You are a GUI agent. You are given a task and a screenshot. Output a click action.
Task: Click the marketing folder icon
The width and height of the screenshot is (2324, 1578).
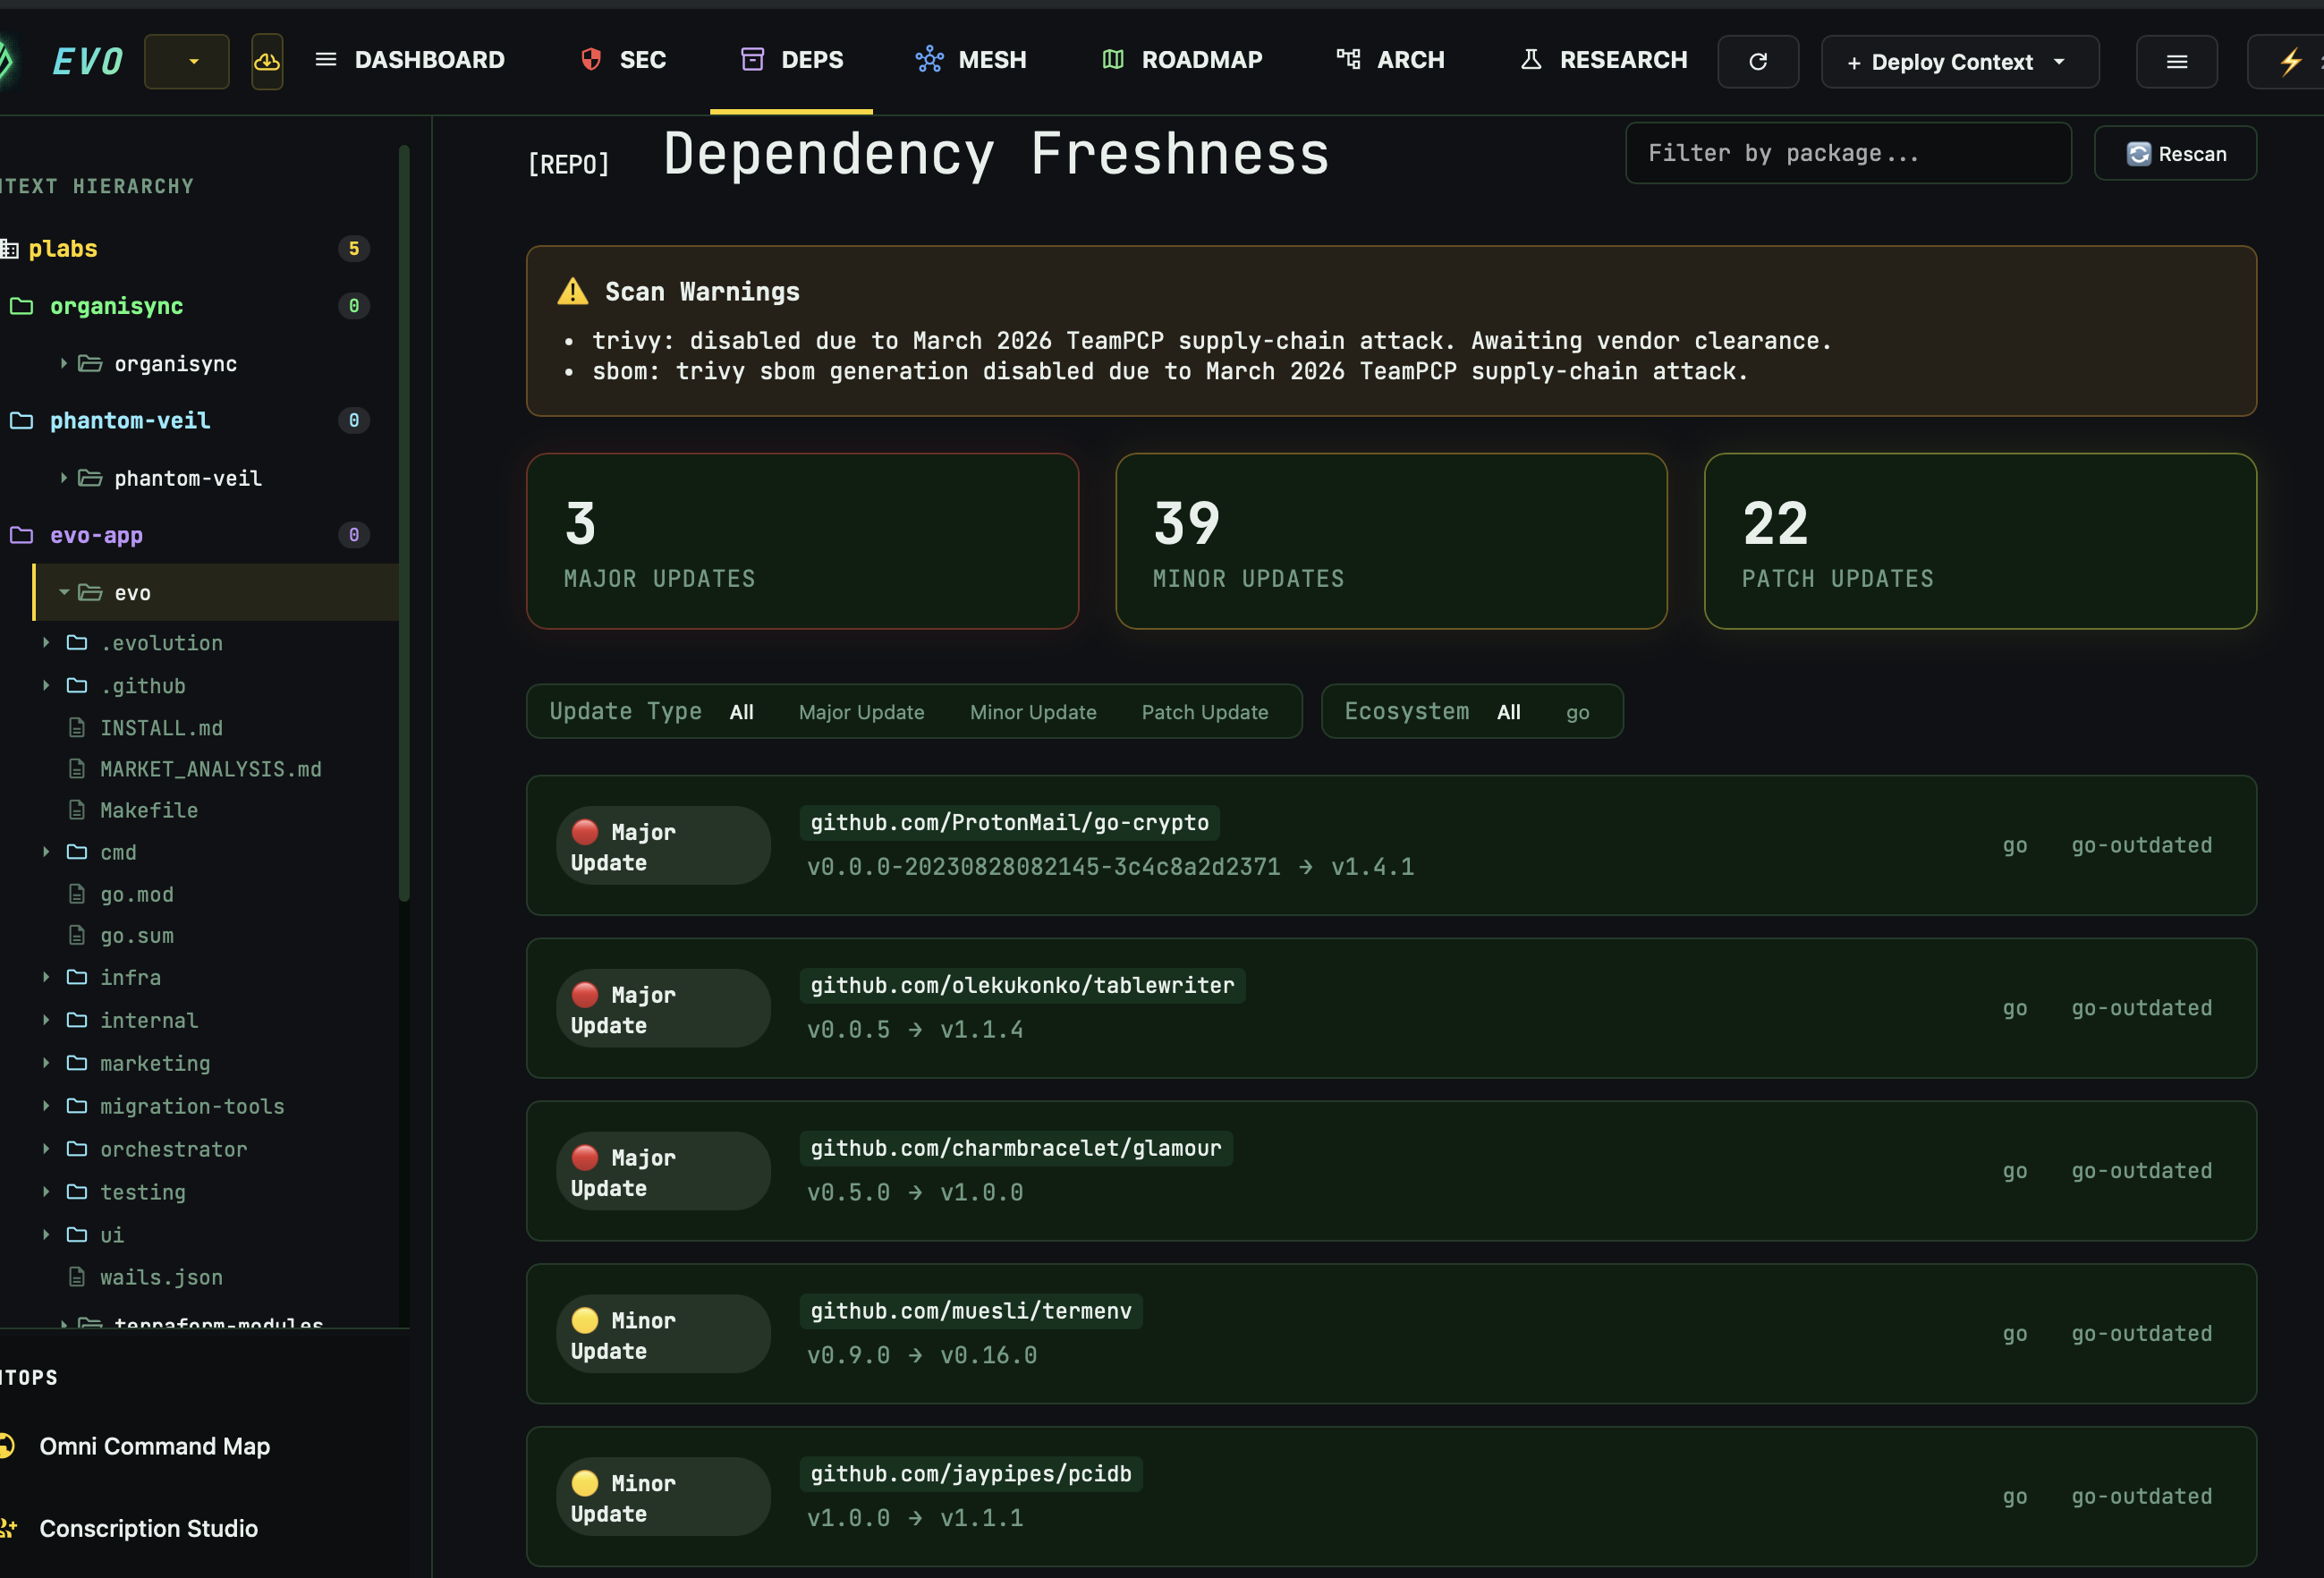click(77, 1063)
